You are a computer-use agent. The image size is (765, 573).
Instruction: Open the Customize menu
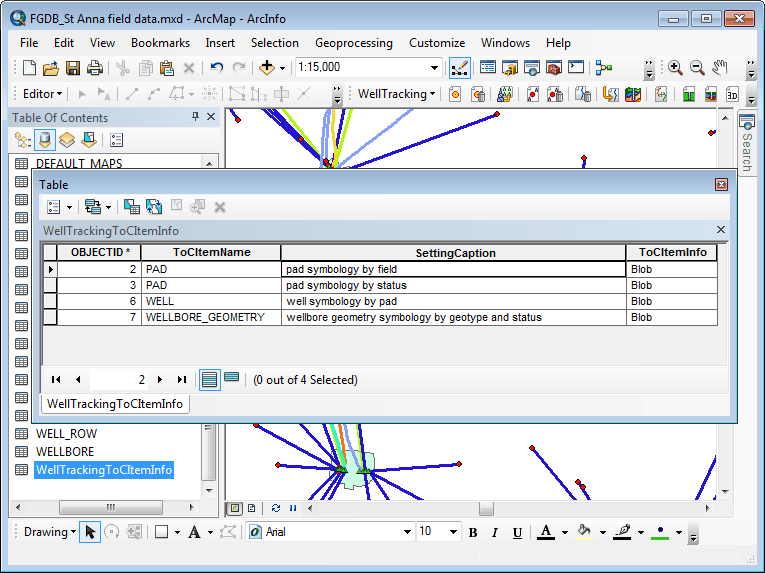(437, 43)
